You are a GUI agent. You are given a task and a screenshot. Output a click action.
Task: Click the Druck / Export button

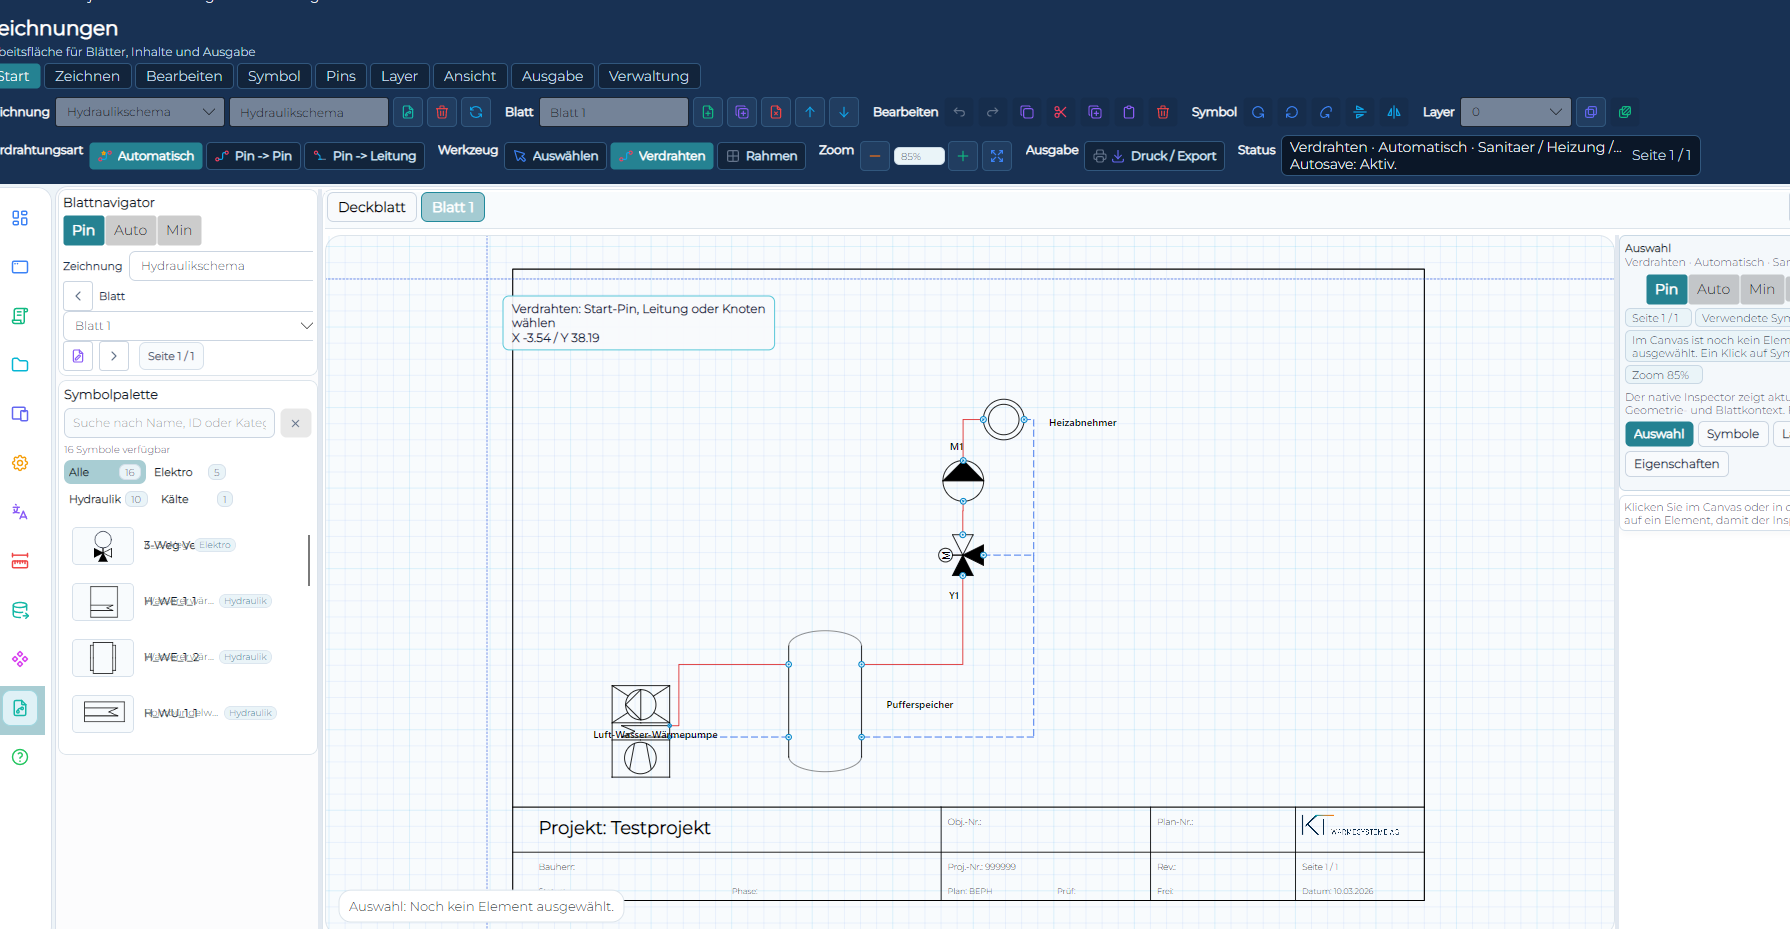1155,156
